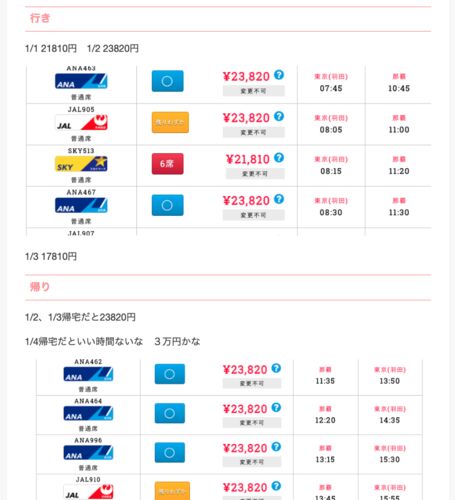Select available seat button for ANA463

point(167,81)
